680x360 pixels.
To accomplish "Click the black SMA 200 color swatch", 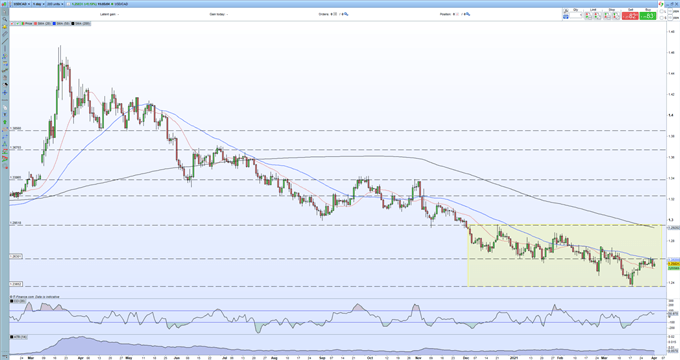I will (73, 23).
